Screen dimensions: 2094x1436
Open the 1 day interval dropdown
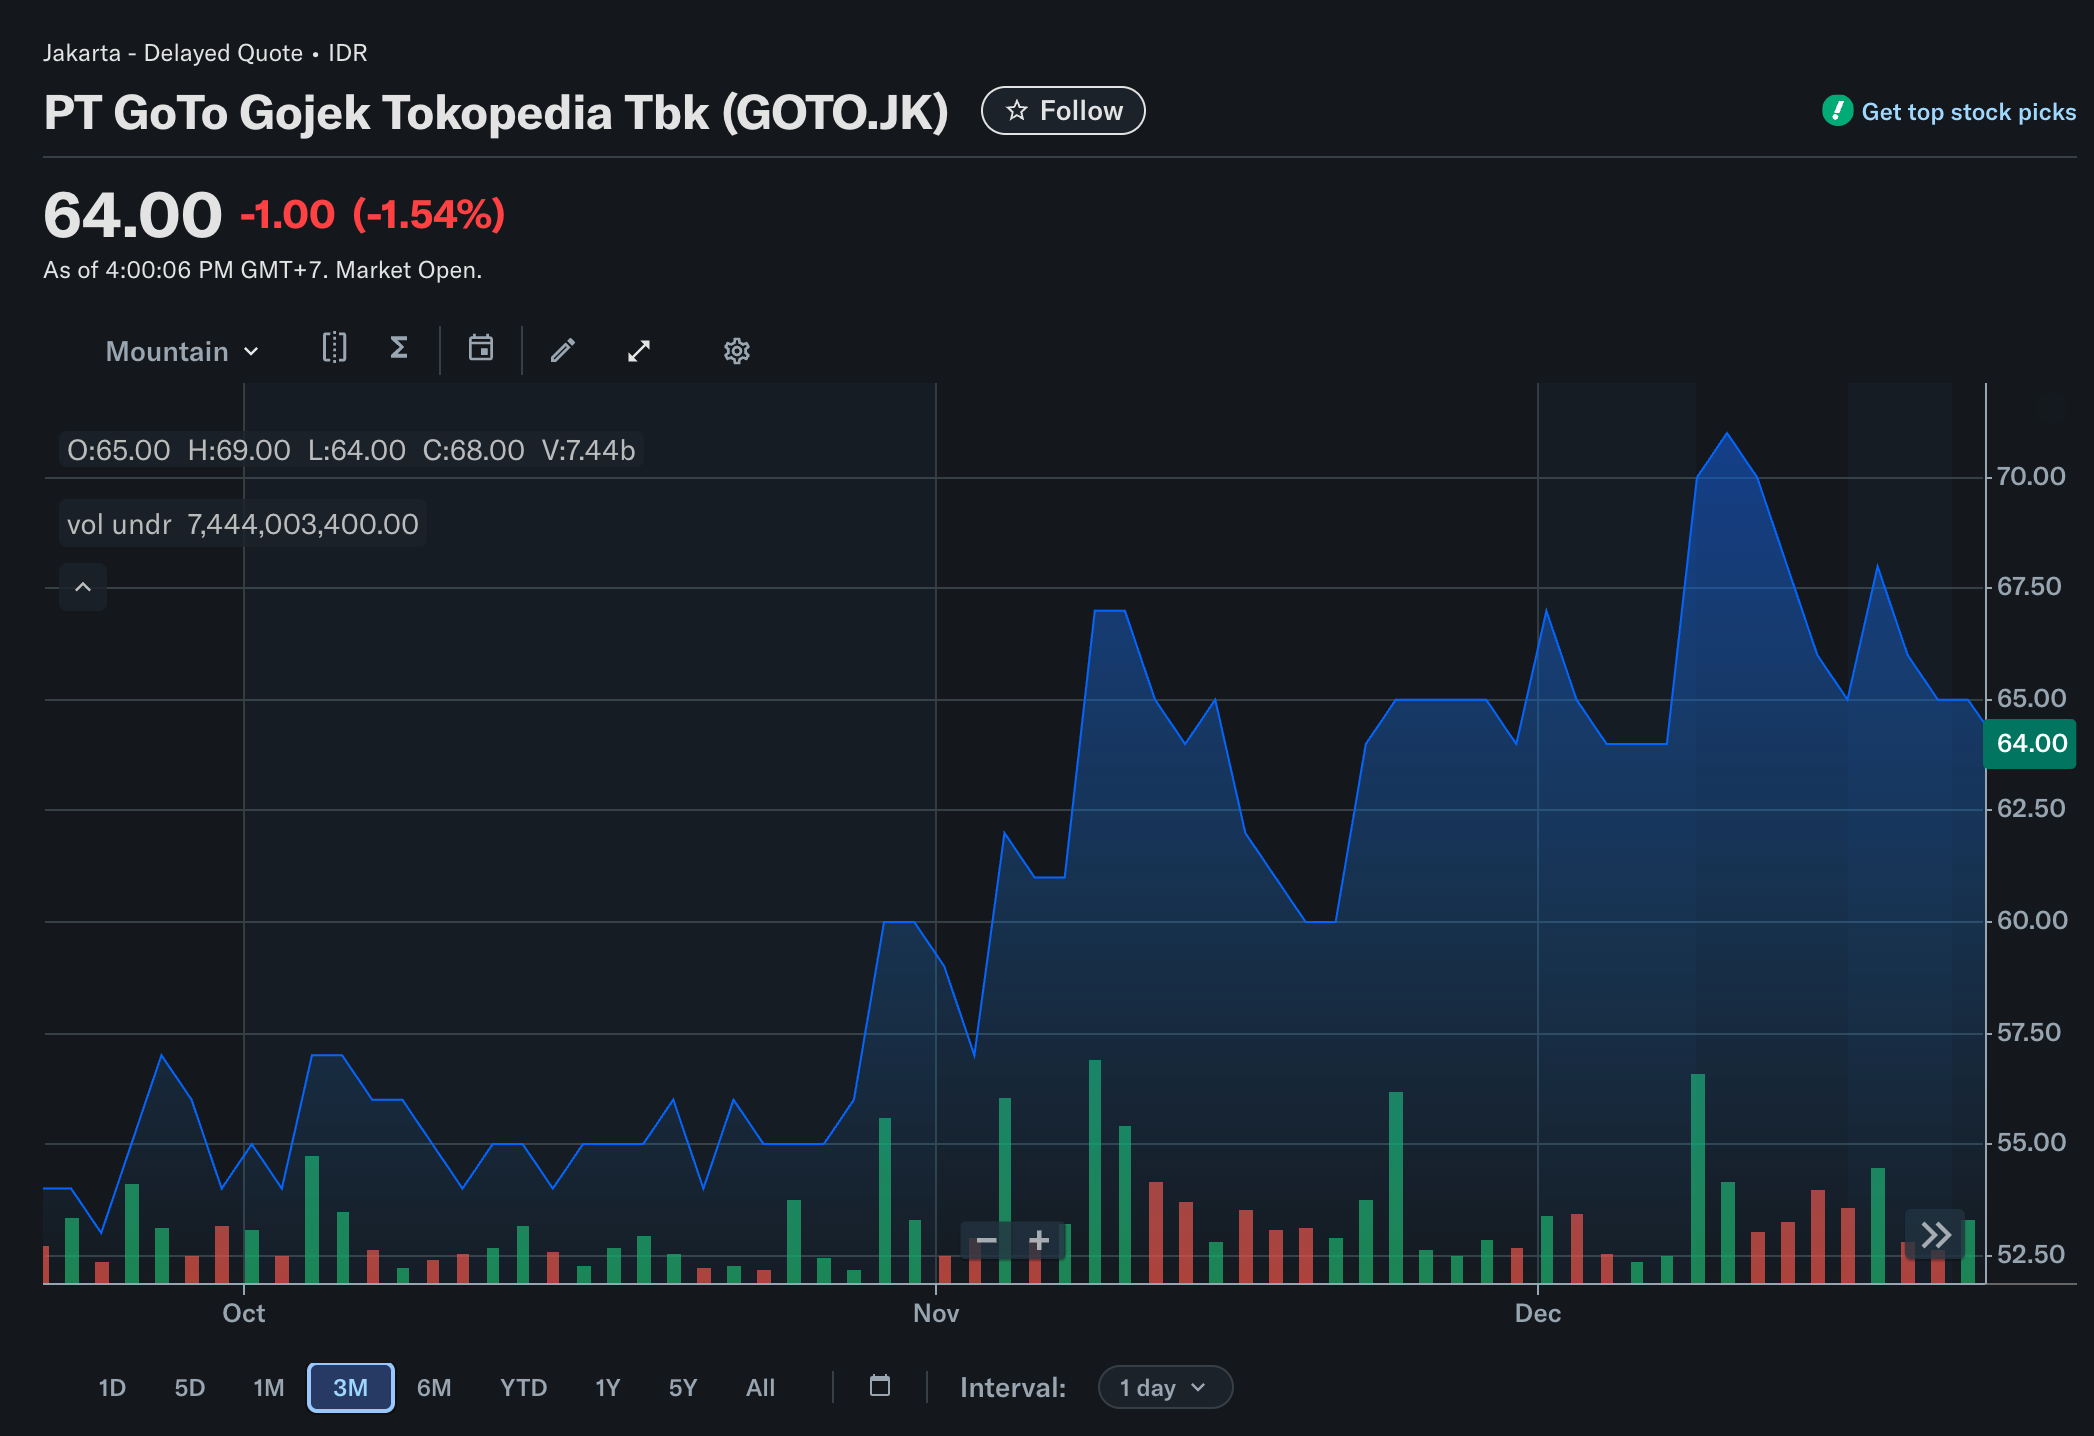(x=1165, y=1388)
